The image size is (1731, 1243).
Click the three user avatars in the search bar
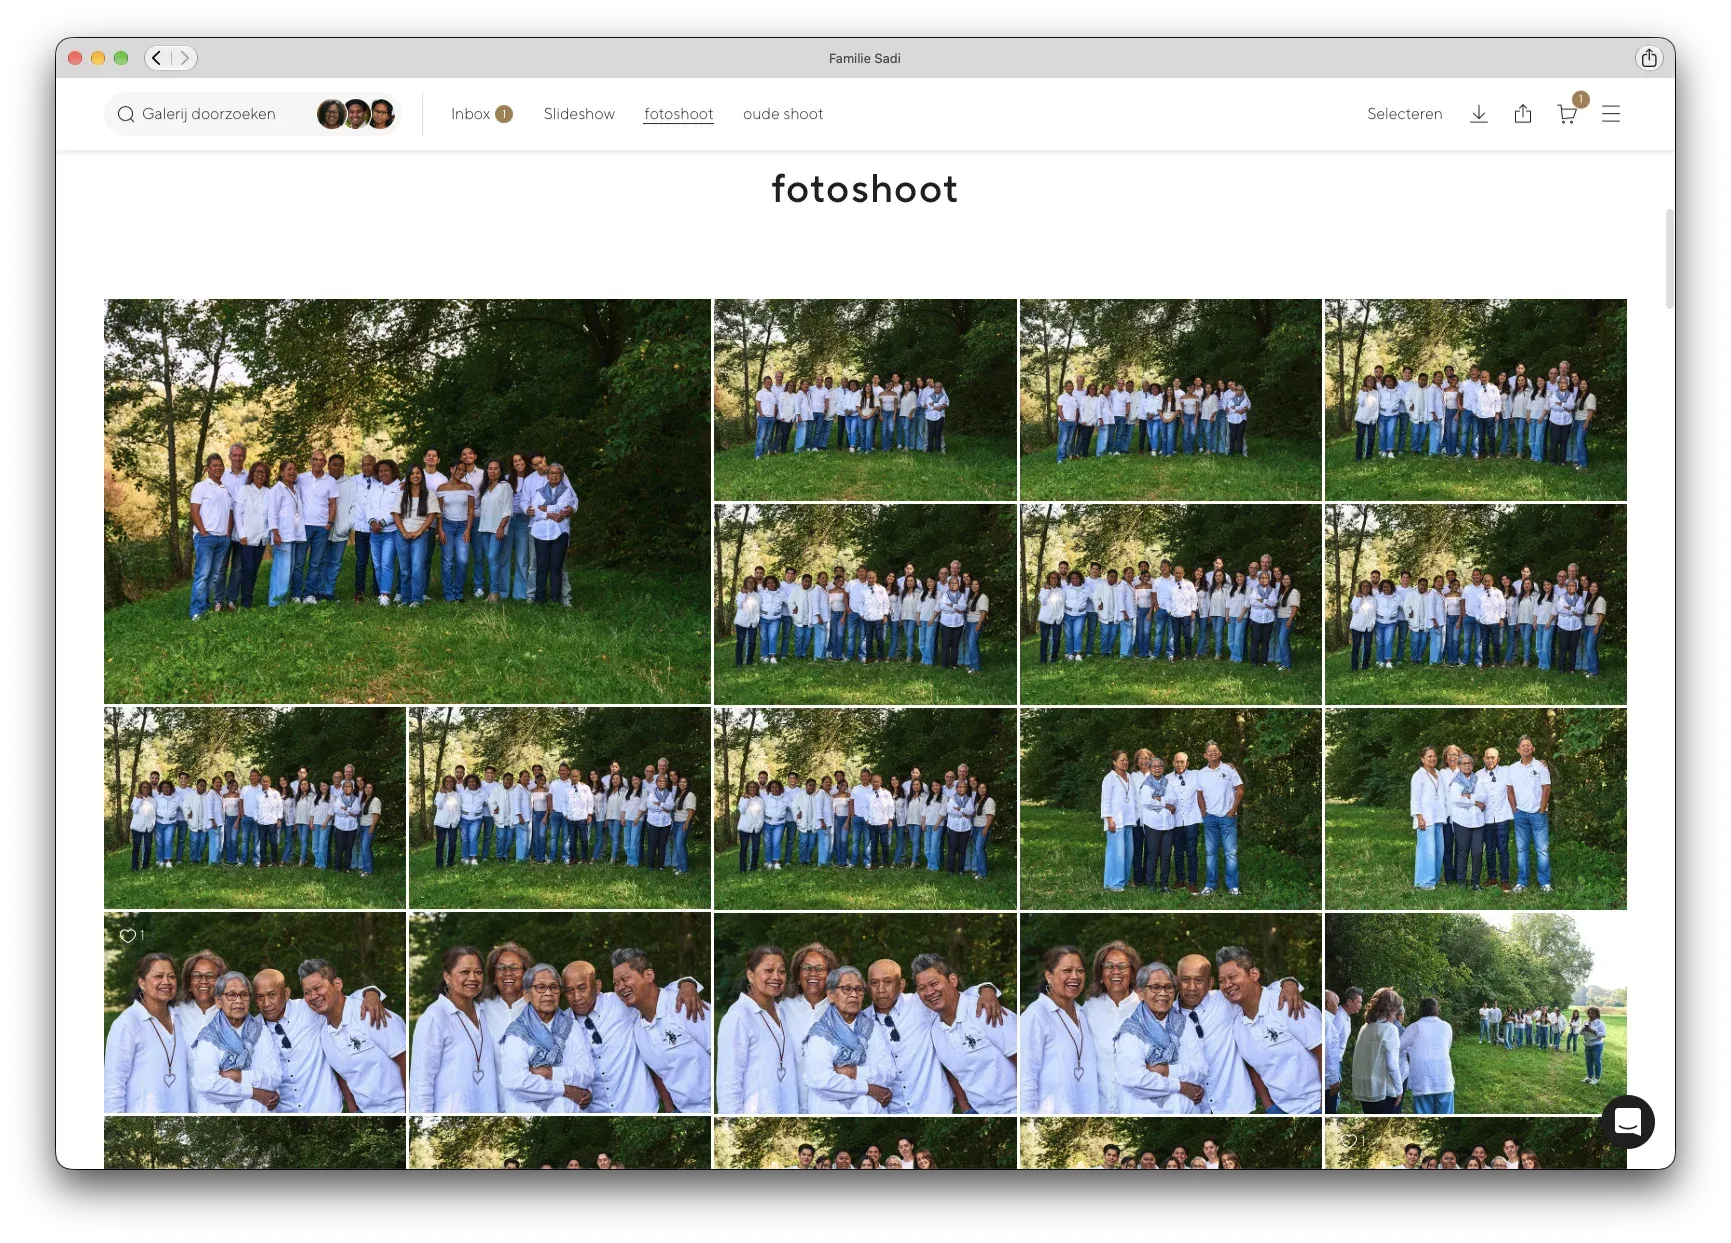pos(356,114)
